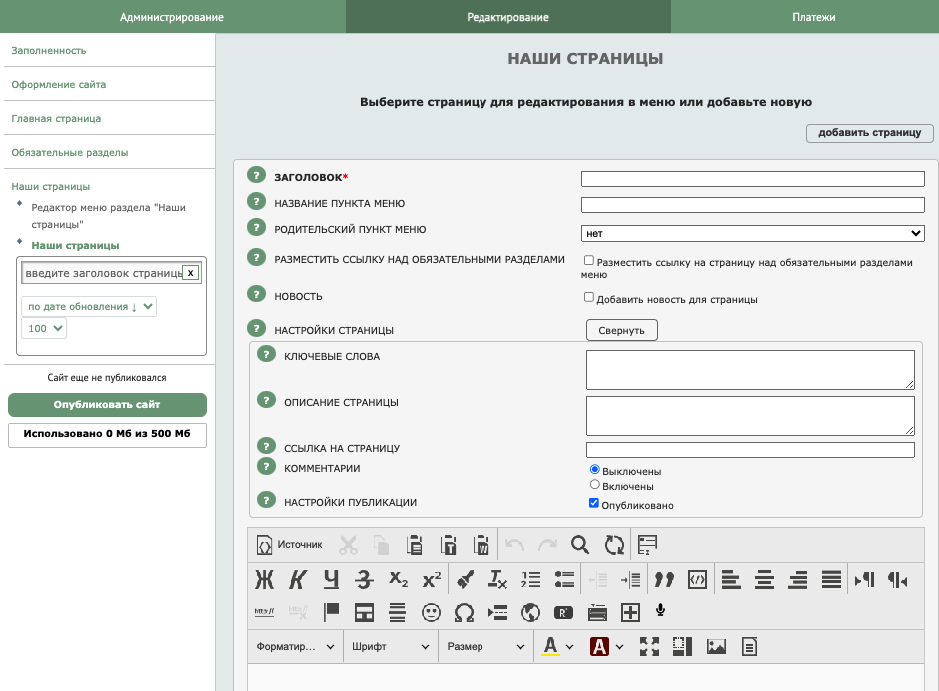
Task: Click the Find magnifier icon
Action: pos(580,544)
